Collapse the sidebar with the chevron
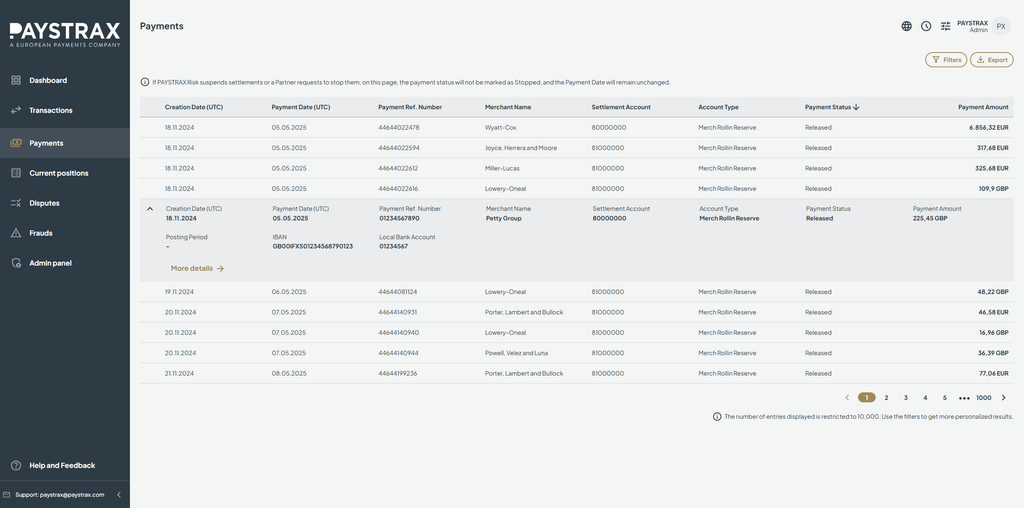The image size is (1024, 508). 119,495
